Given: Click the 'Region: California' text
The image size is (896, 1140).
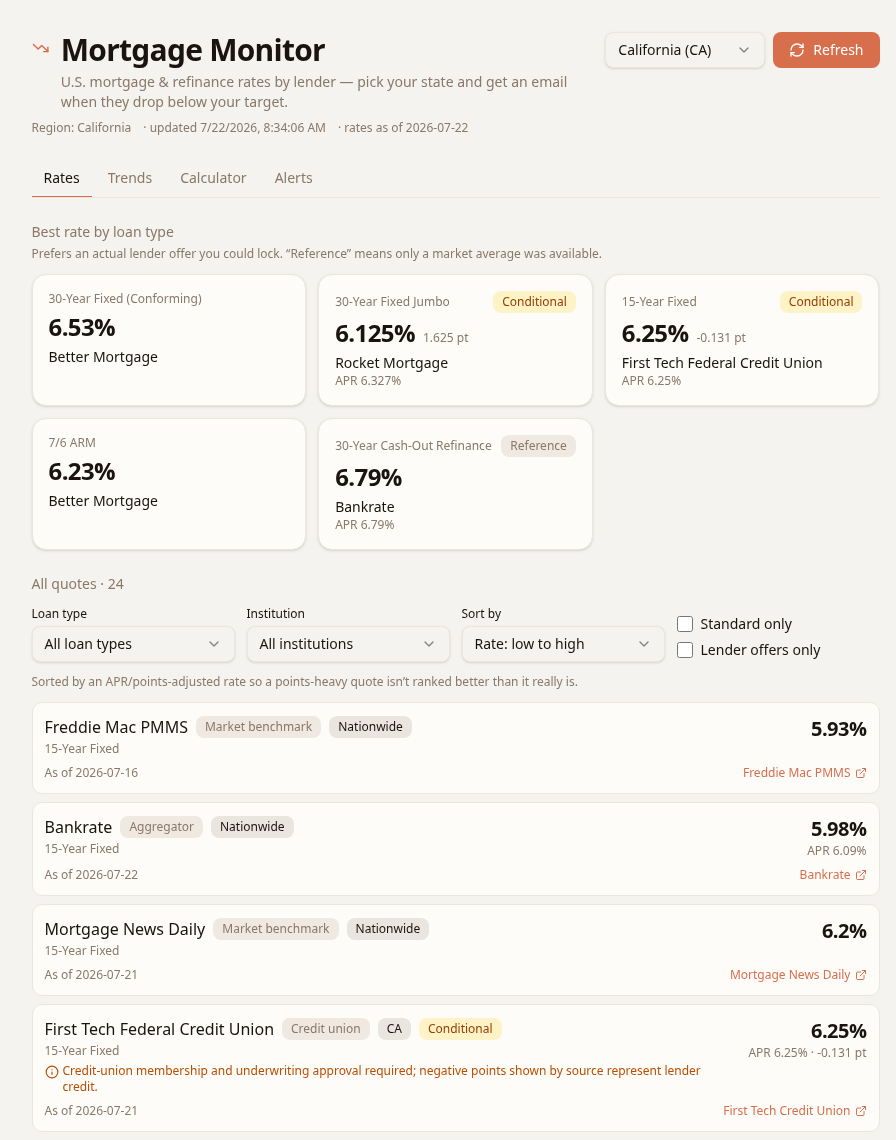Looking at the screenshot, I should (x=81, y=128).
